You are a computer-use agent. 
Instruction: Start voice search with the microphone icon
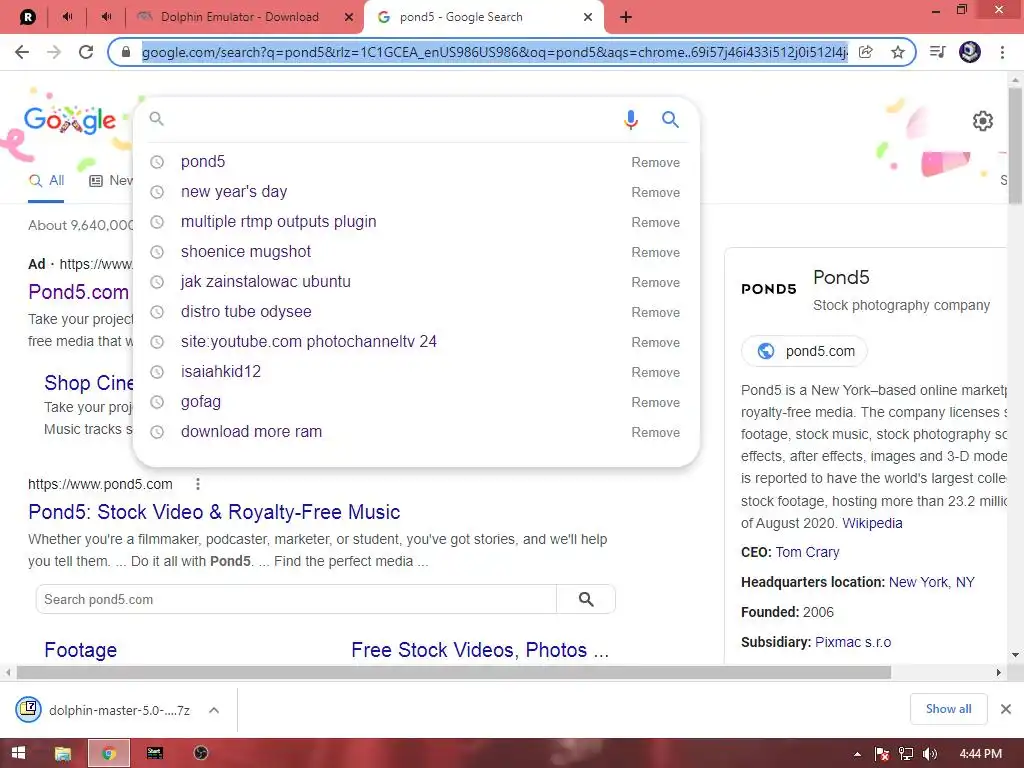(x=630, y=120)
